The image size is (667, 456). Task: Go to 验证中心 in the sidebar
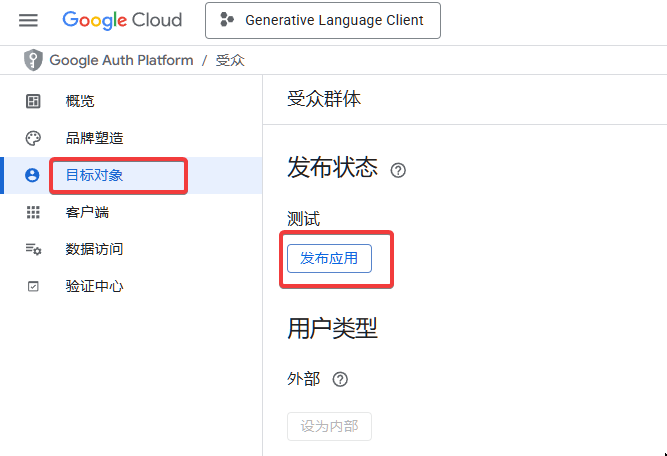(94, 286)
